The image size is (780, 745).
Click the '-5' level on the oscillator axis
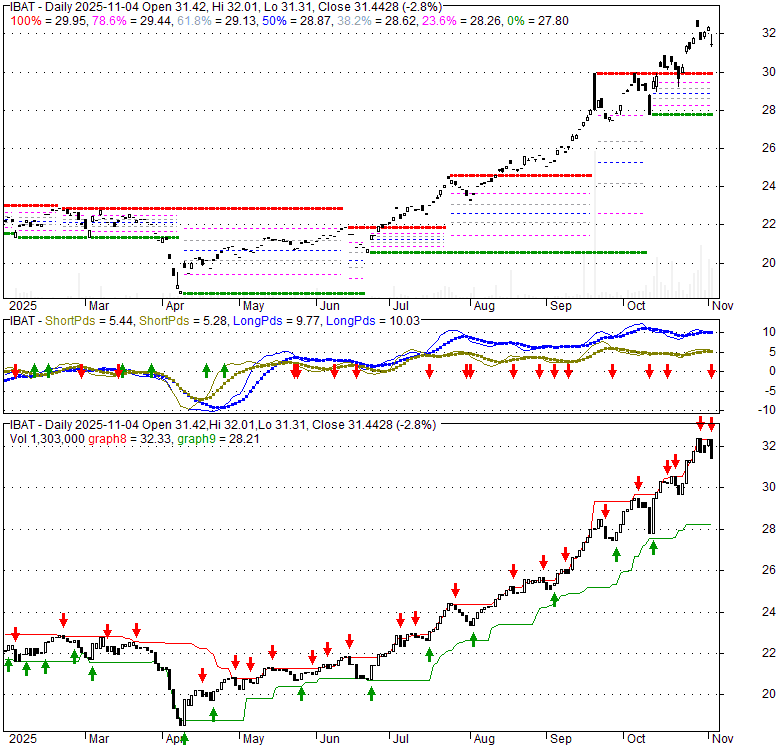[x=770, y=391]
